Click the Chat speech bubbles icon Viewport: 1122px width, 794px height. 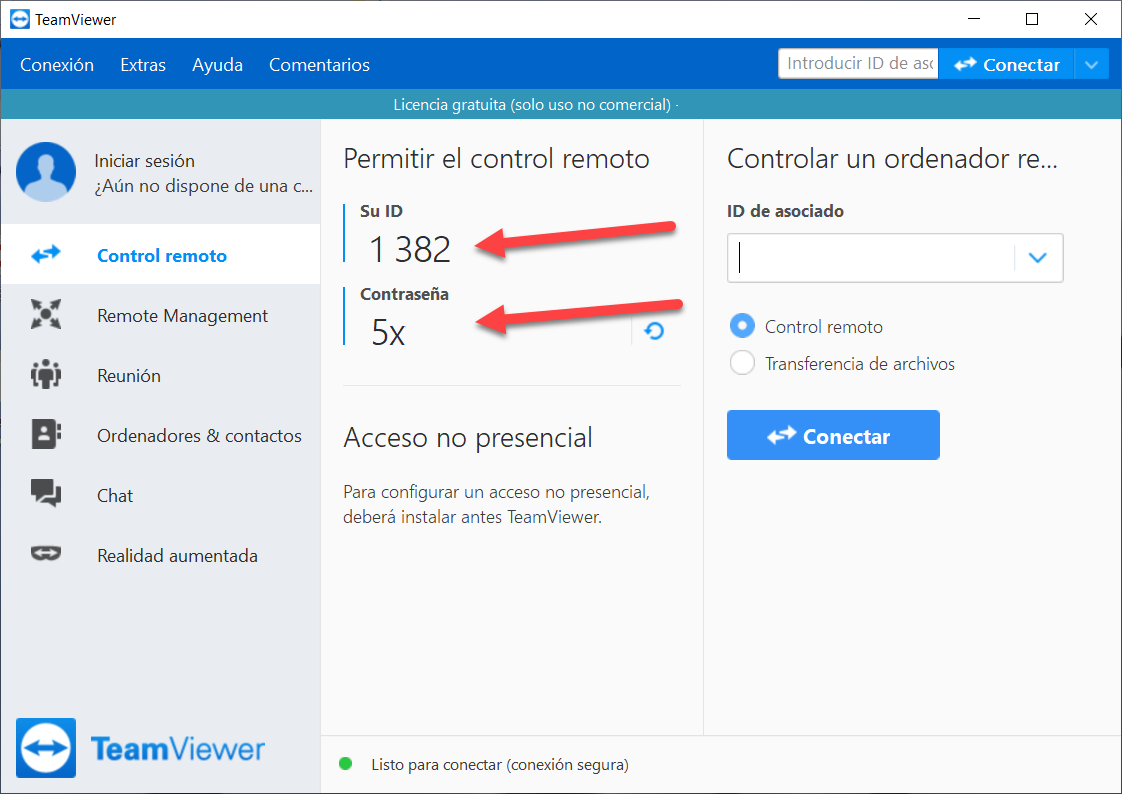pos(46,494)
